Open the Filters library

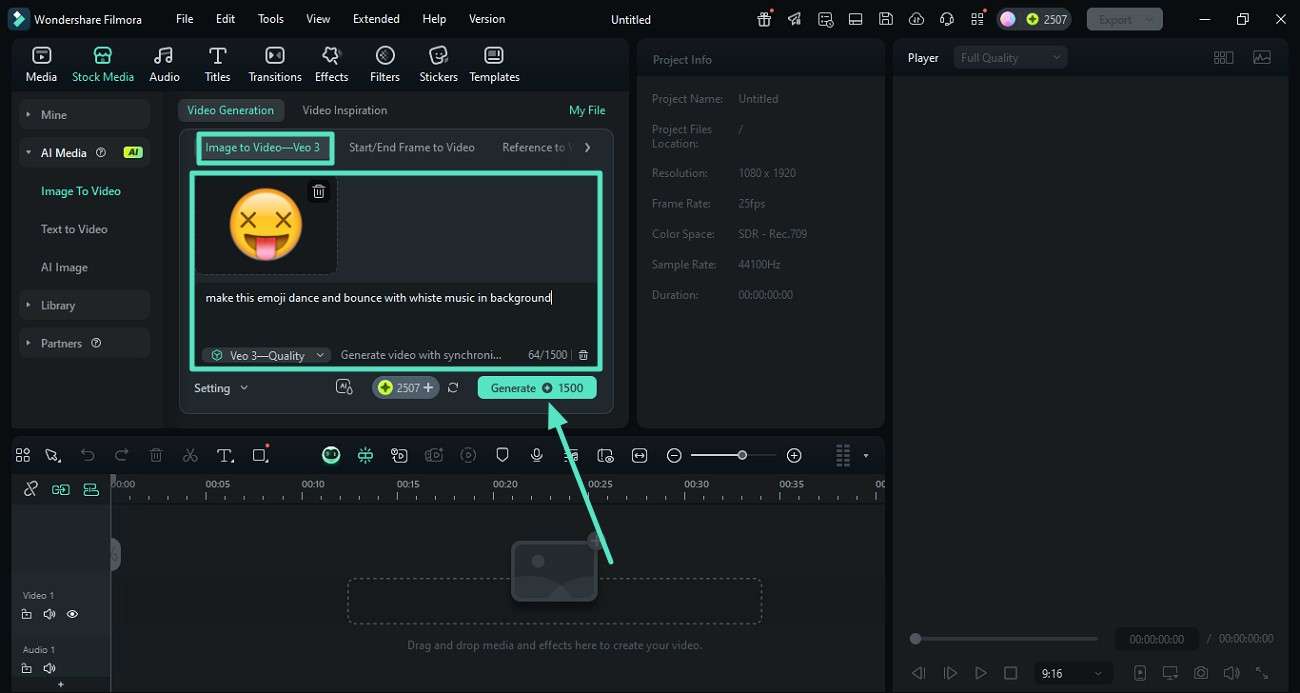385,64
